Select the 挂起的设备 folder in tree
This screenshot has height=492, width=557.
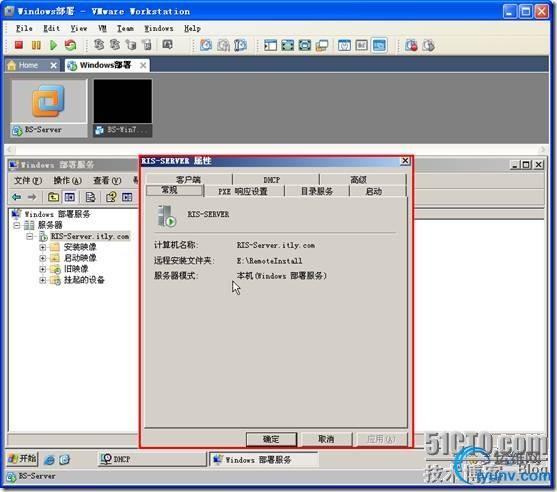(84, 280)
